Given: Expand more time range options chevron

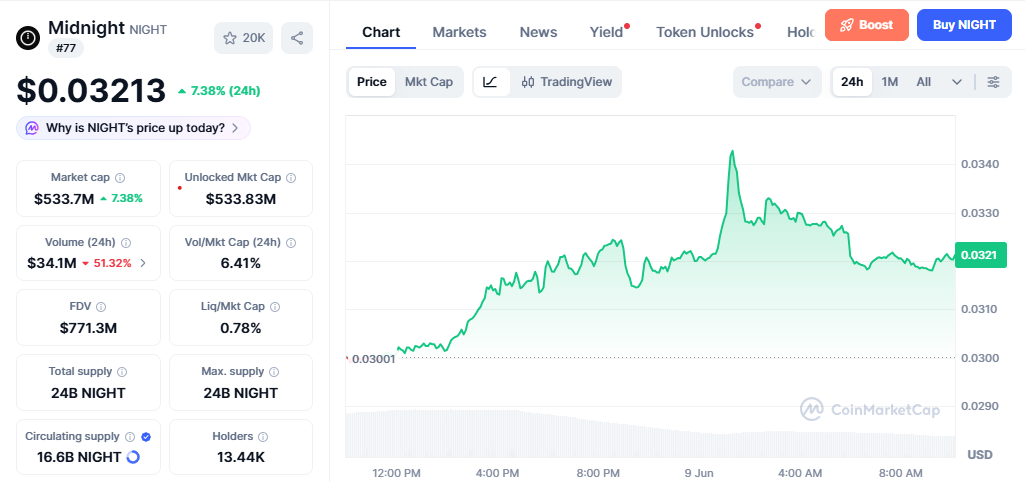Looking at the screenshot, I should point(957,82).
